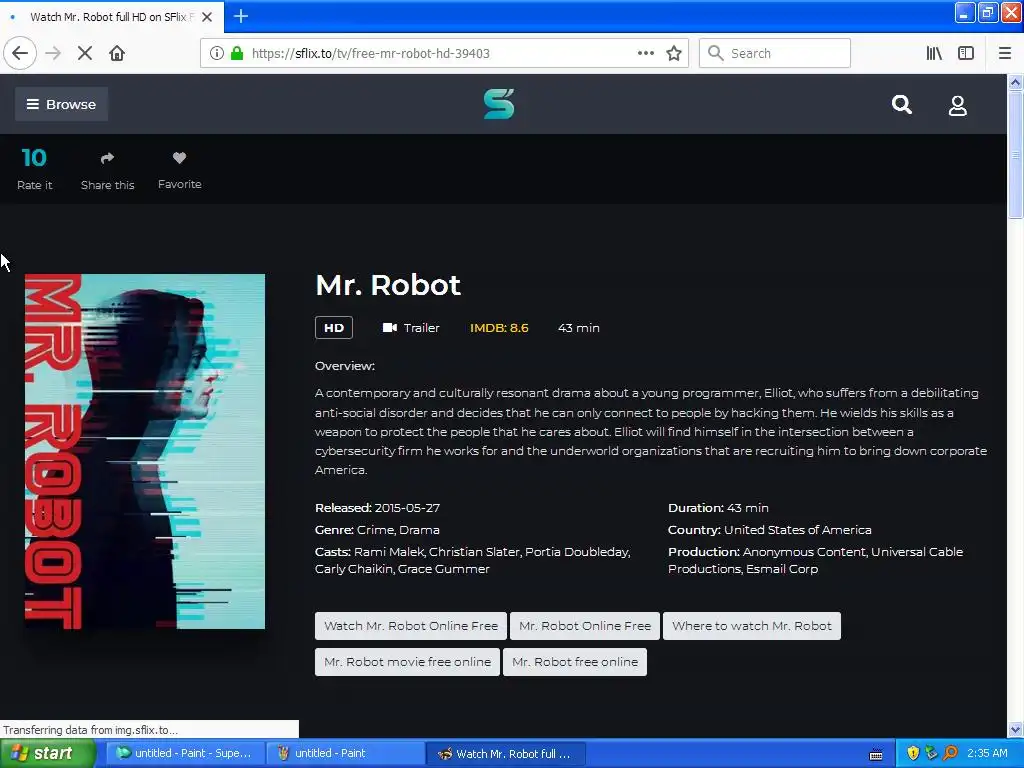
Task: Select the Watch Mr. Robot browser tab
Action: [x=112, y=17]
